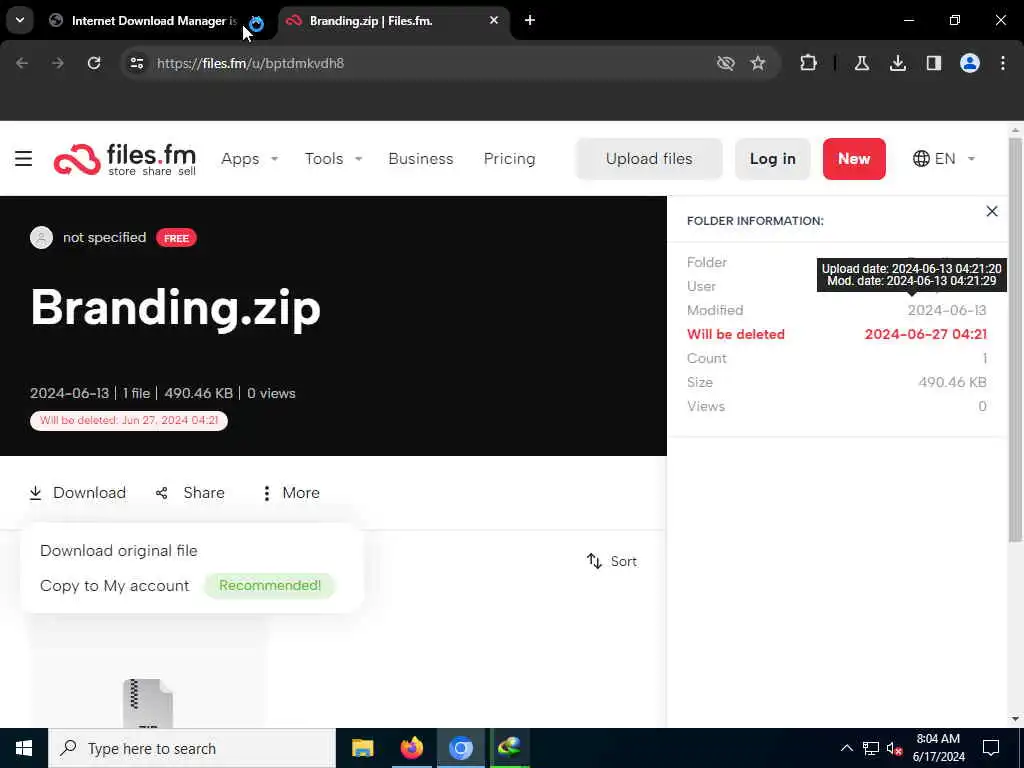Screen dimensions: 1024x768
Task: Click the Sort control
Action: [611, 561]
